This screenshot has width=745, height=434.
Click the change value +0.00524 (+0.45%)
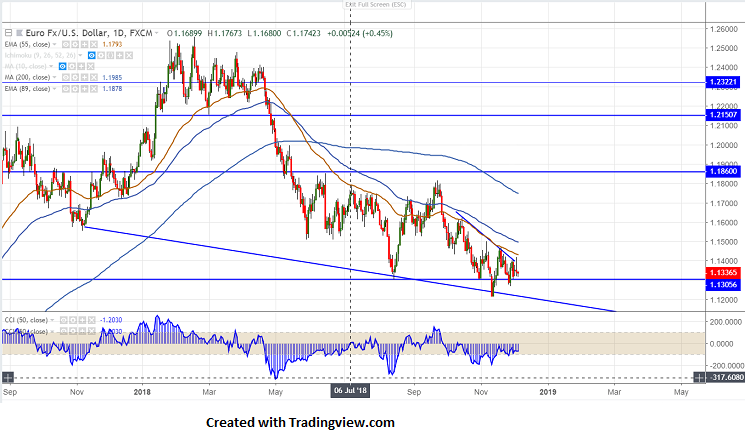[x=360, y=33]
